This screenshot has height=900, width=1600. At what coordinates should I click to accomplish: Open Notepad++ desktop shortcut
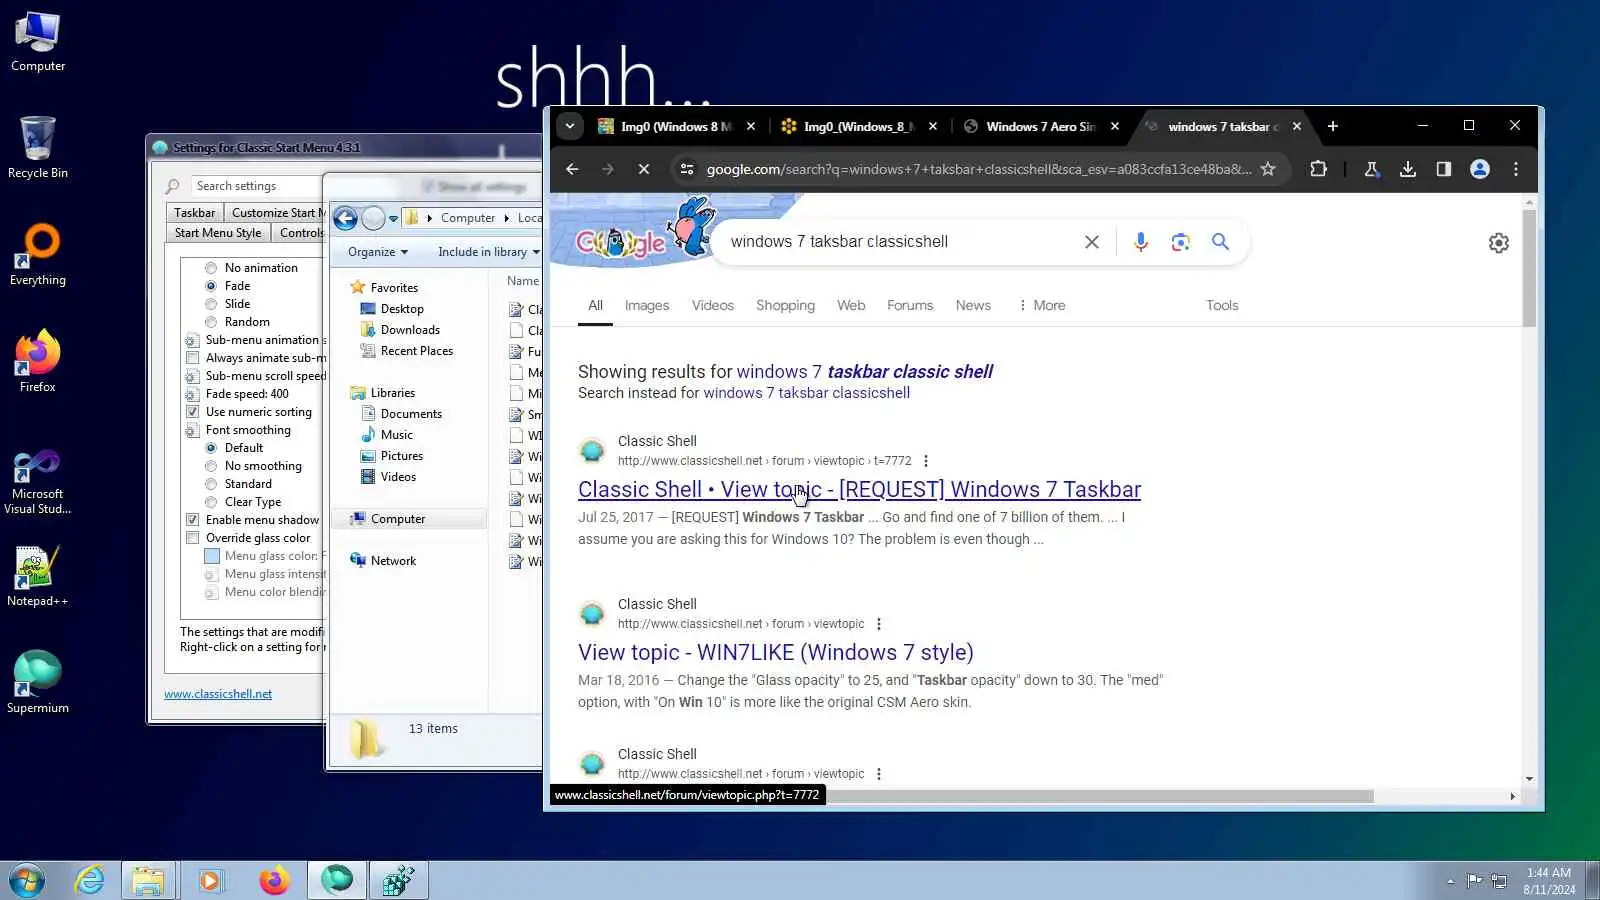[x=38, y=577]
